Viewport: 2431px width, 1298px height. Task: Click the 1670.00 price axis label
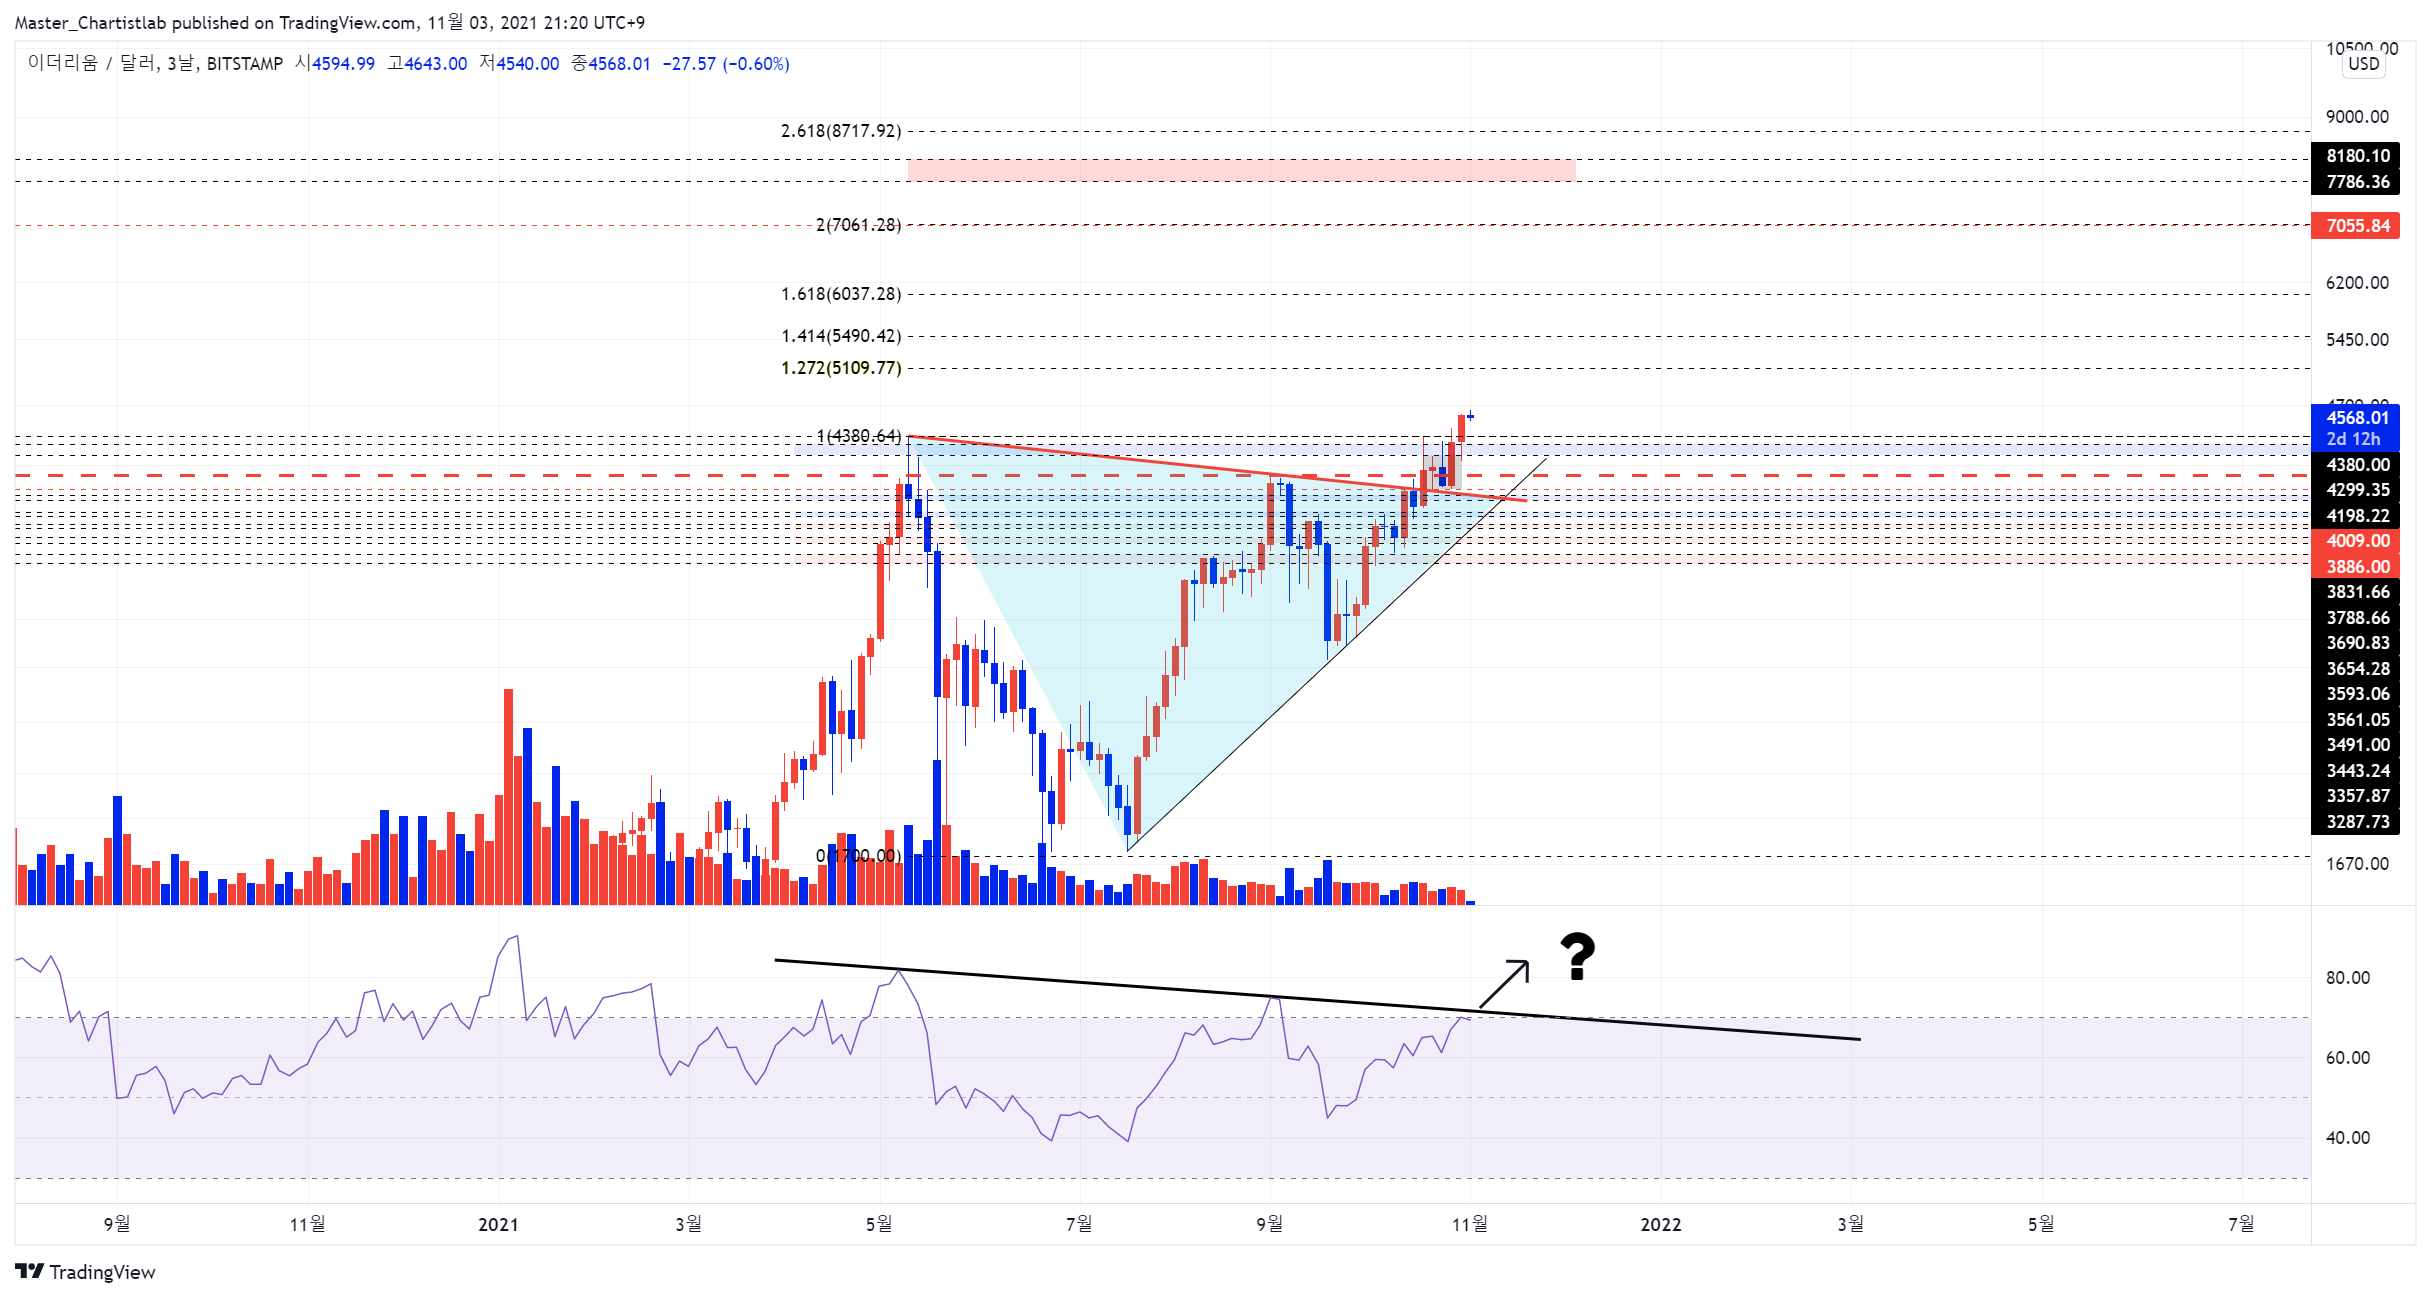tap(2357, 864)
